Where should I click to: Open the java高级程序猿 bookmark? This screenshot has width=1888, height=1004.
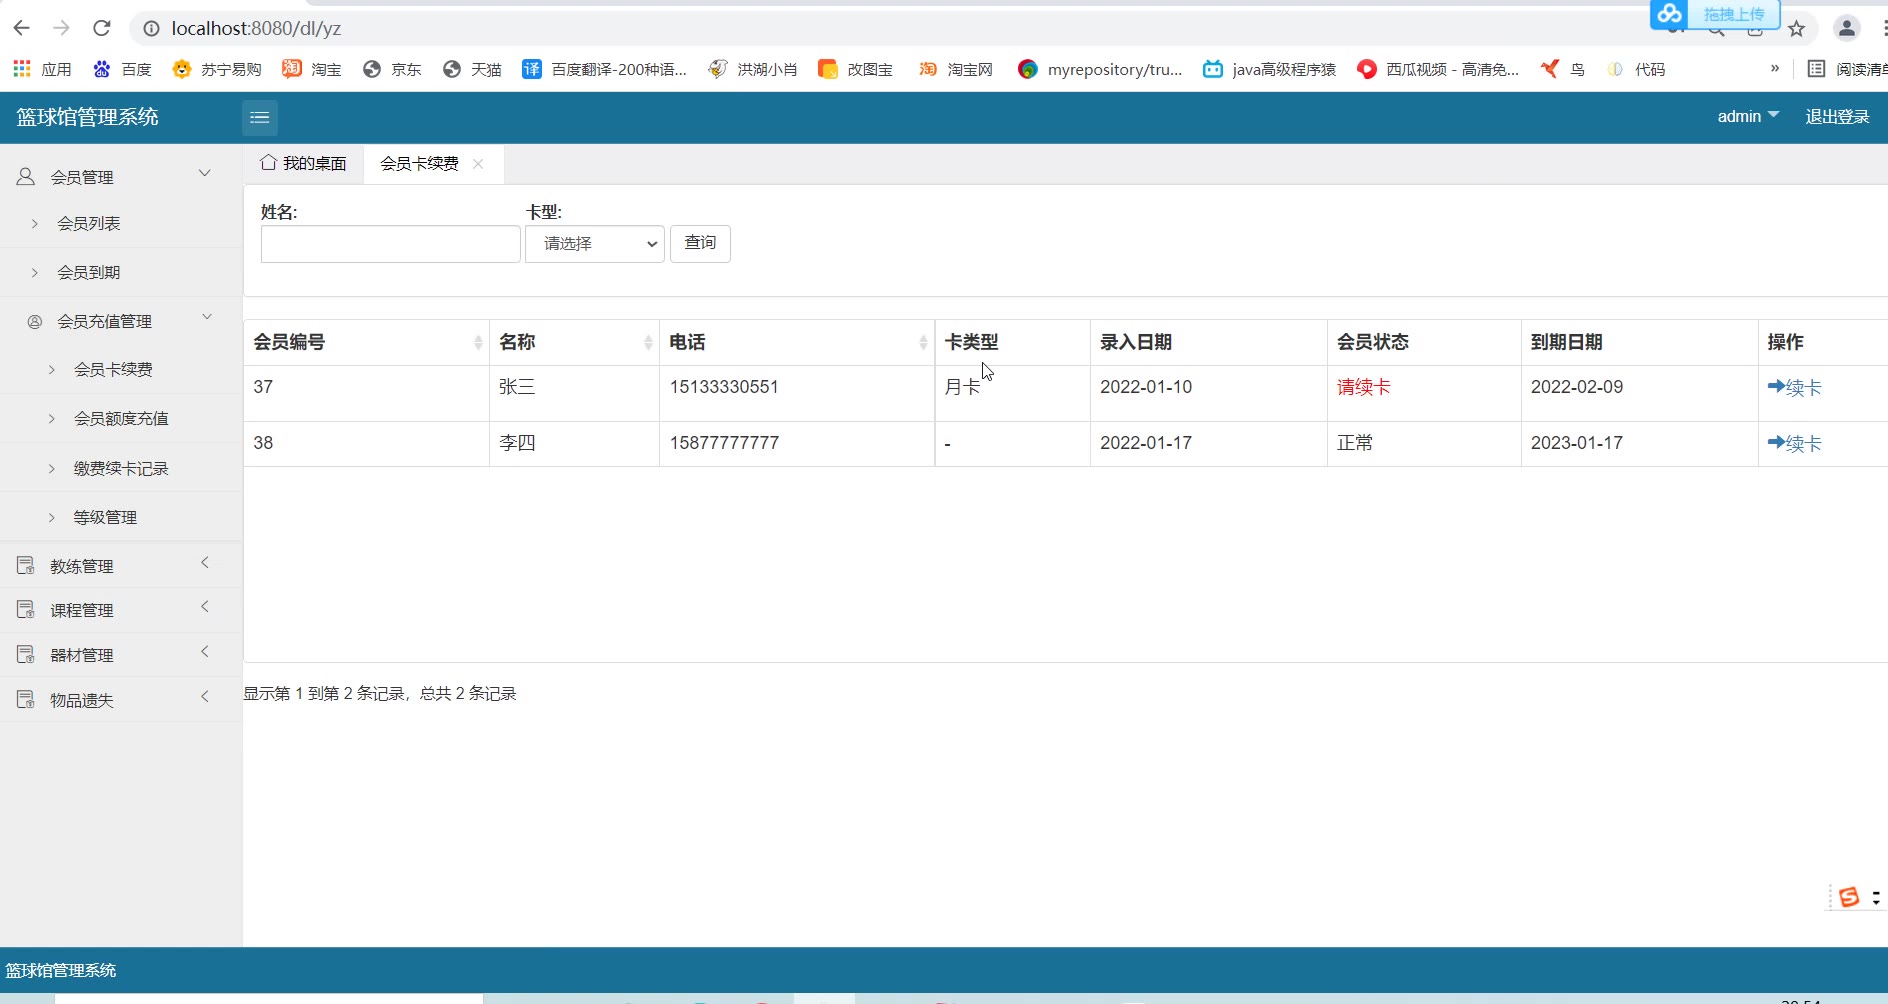pos(1270,69)
